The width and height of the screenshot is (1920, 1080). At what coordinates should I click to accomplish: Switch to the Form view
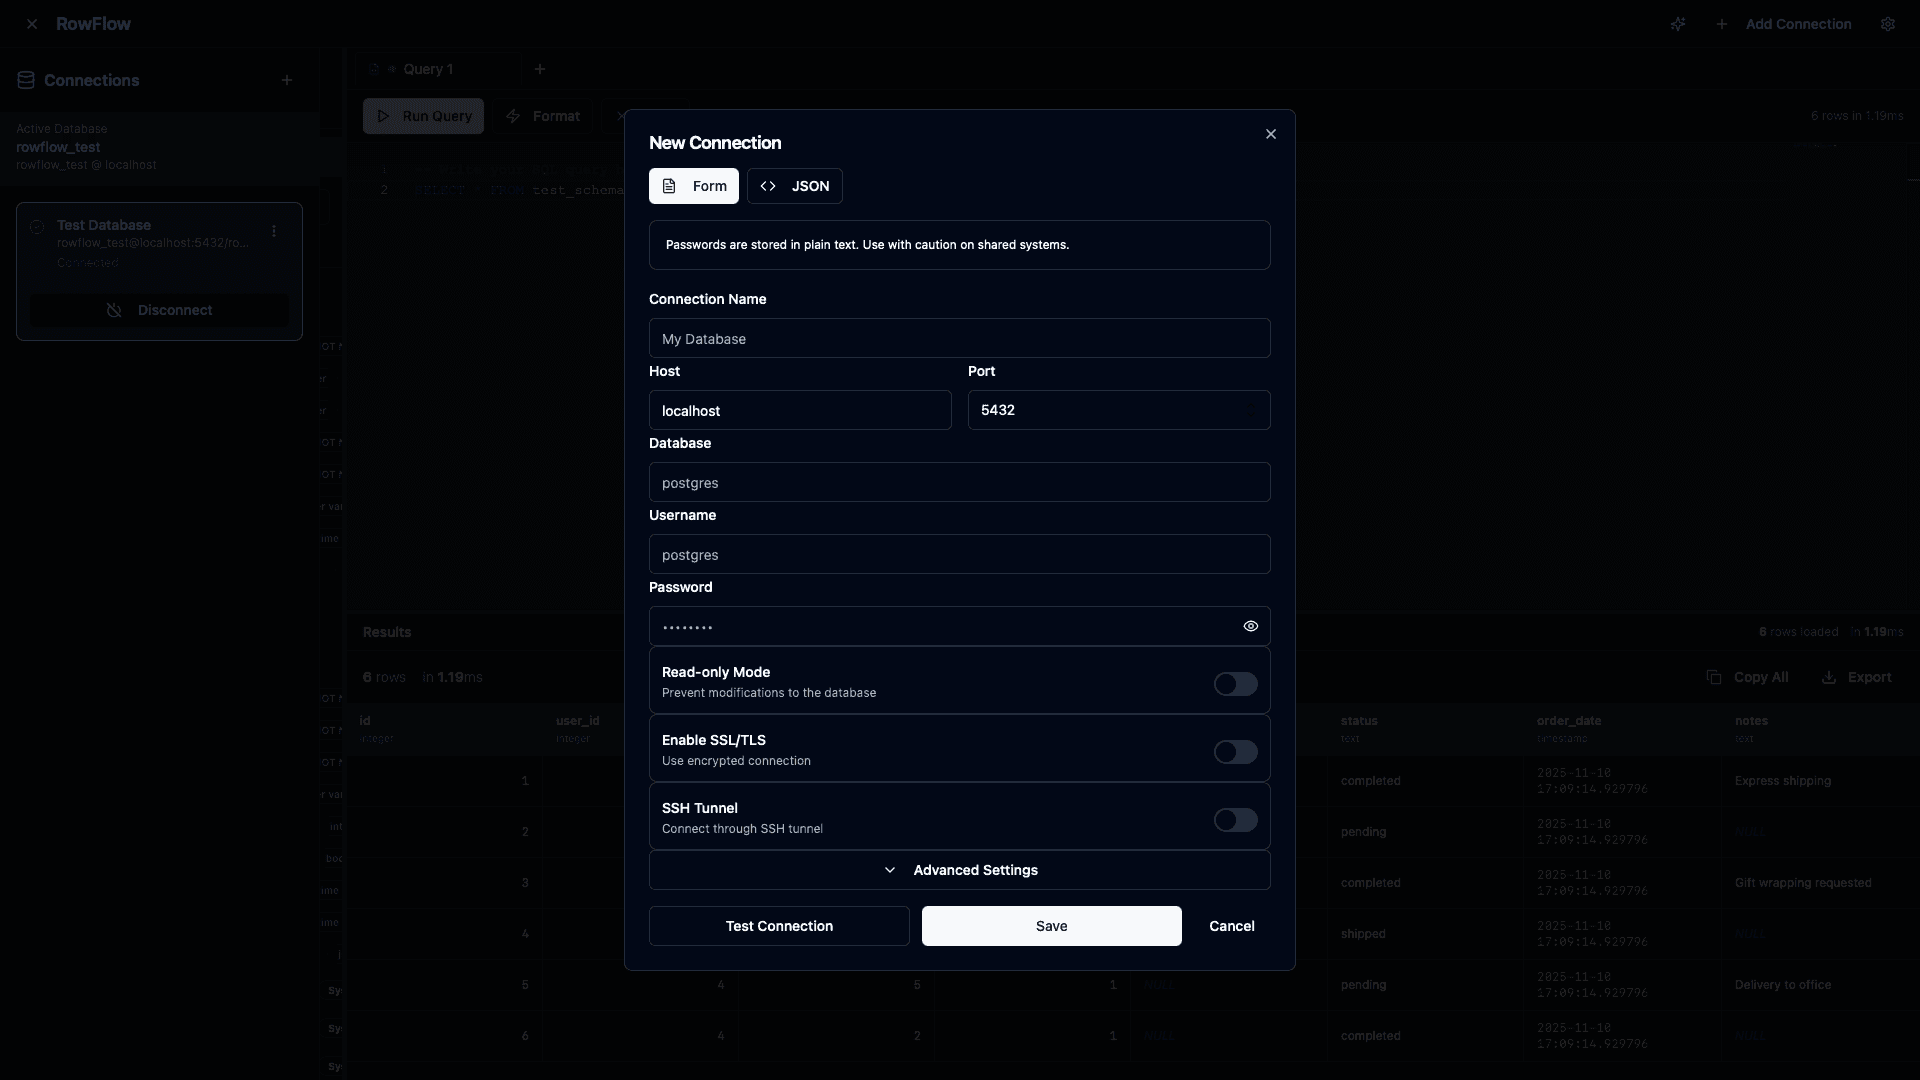694,186
